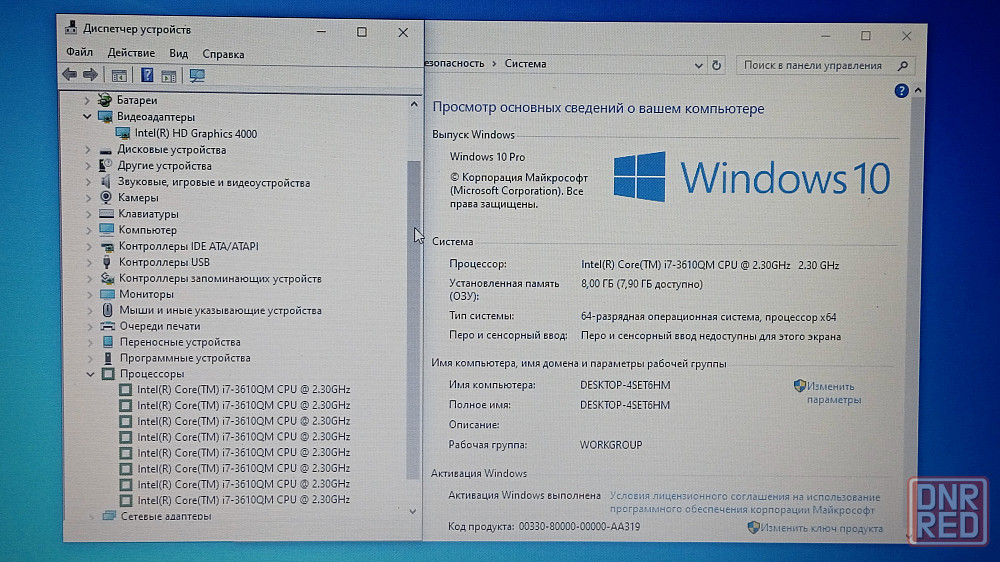Select the Камеры category icon

coord(106,198)
